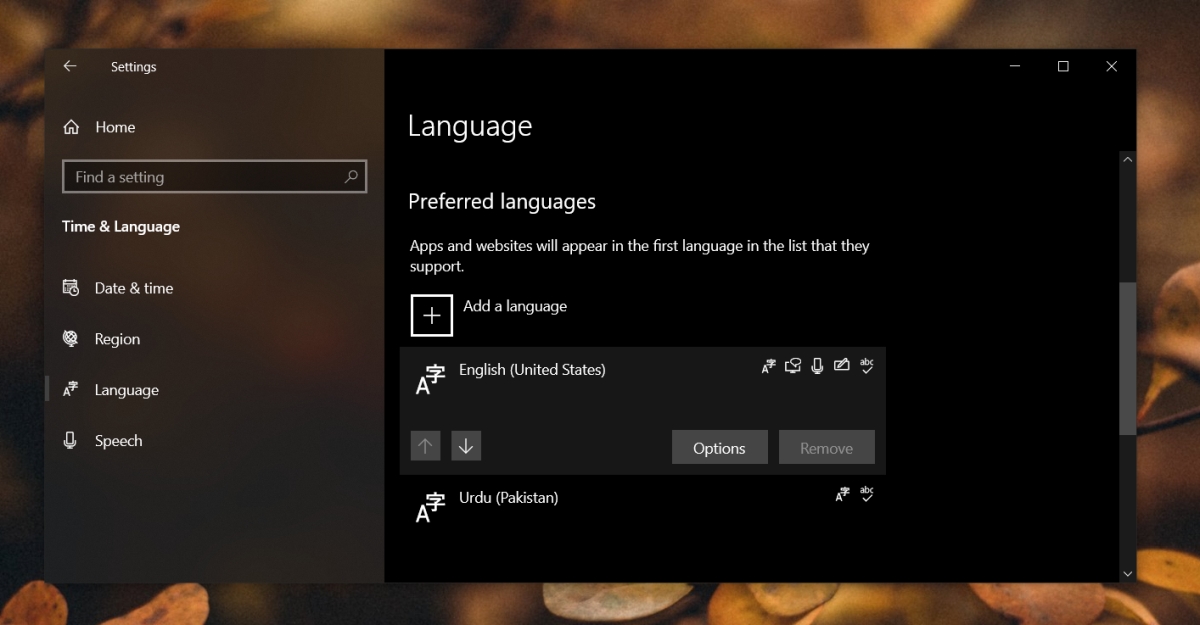Move English down with the down arrow

pos(466,446)
